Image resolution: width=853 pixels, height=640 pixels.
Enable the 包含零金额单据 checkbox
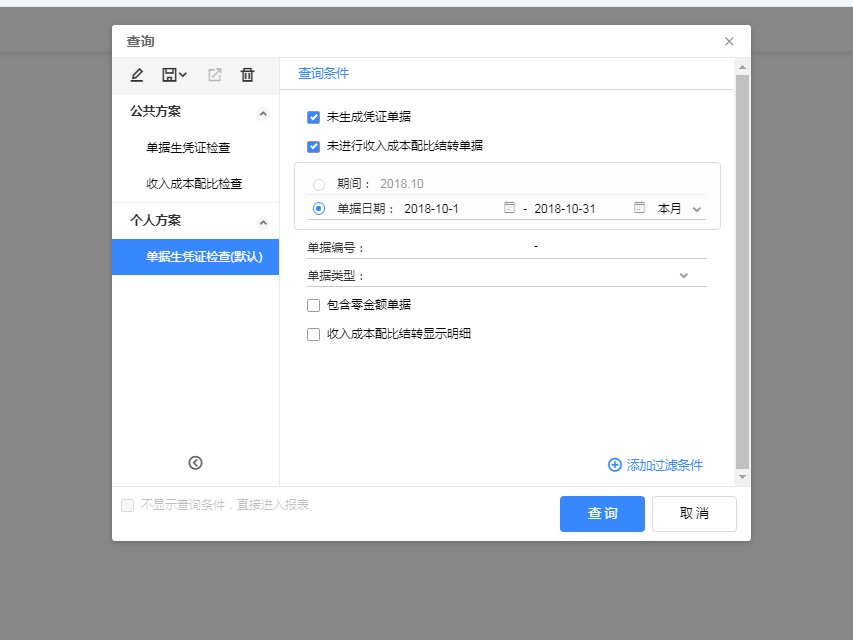313,305
